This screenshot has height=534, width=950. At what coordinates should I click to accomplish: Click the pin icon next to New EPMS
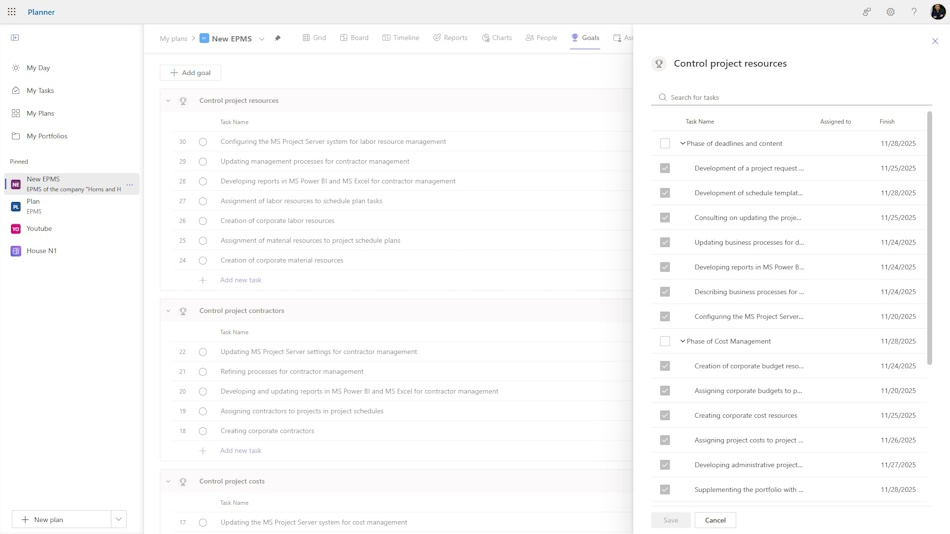[x=277, y=38]
